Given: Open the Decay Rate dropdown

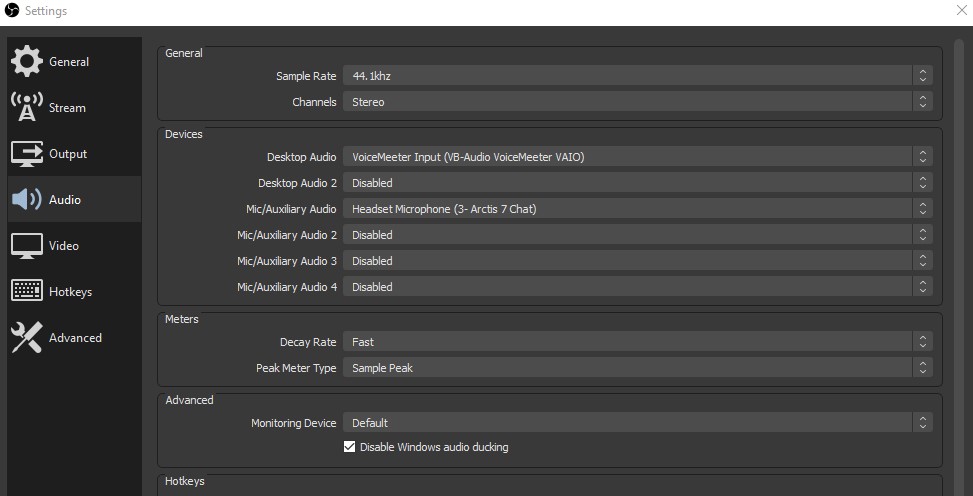Looking at the screenshot, I should coord(637,342).
